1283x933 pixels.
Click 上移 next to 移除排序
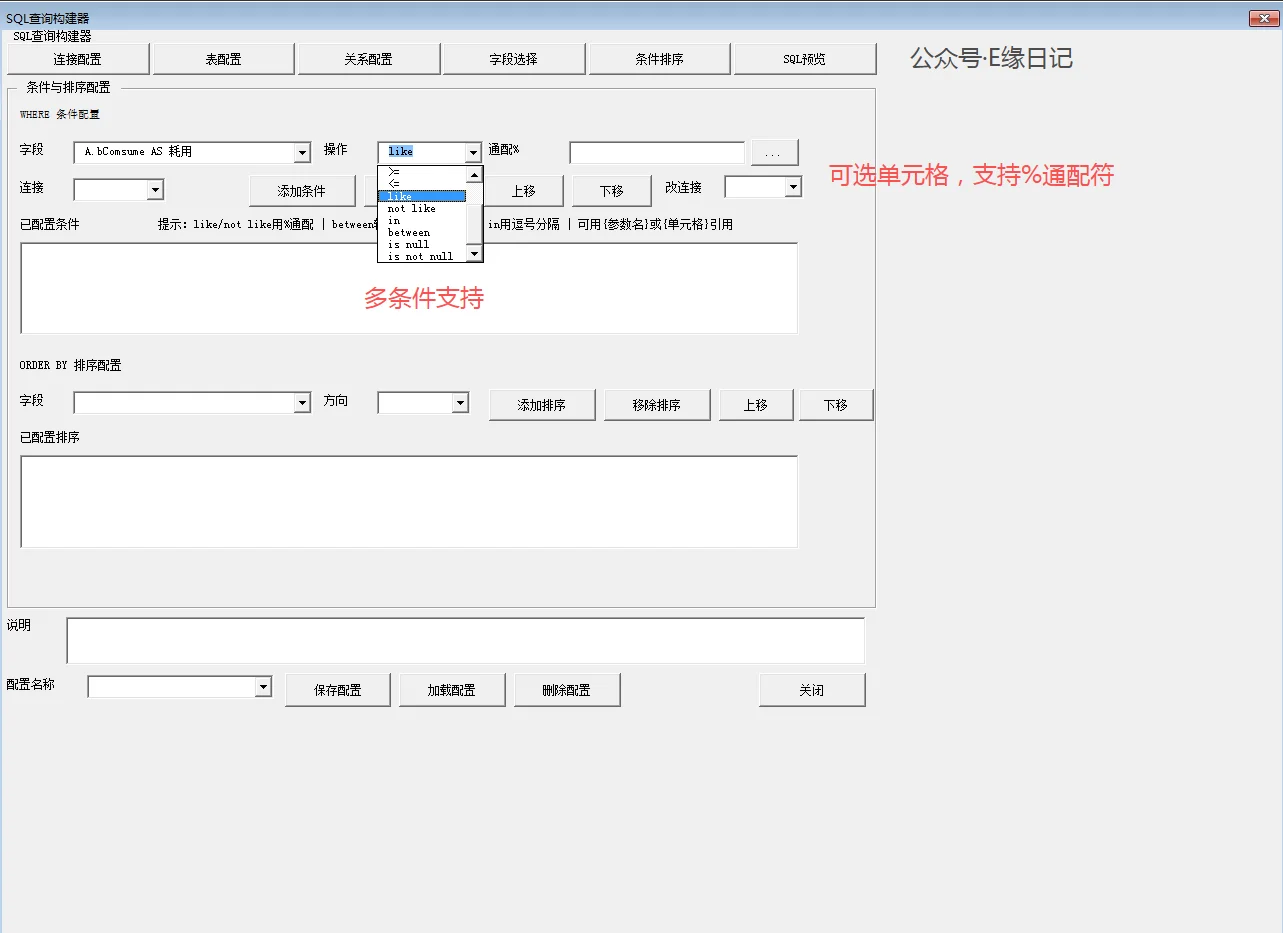pyautogui.click(x=756, y=405)
